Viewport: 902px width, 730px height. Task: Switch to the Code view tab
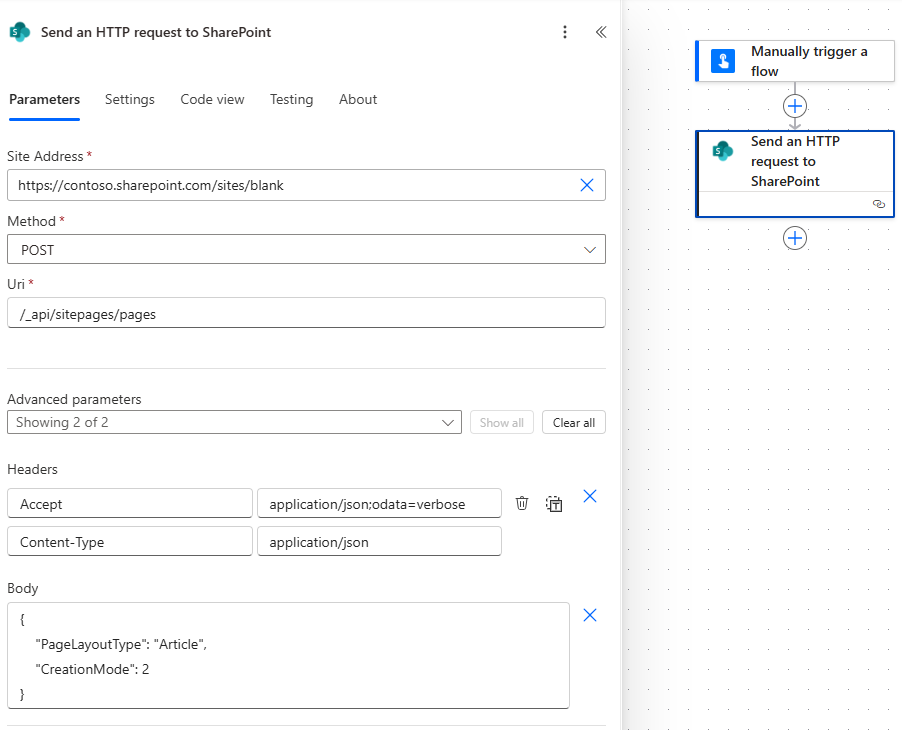212,100
